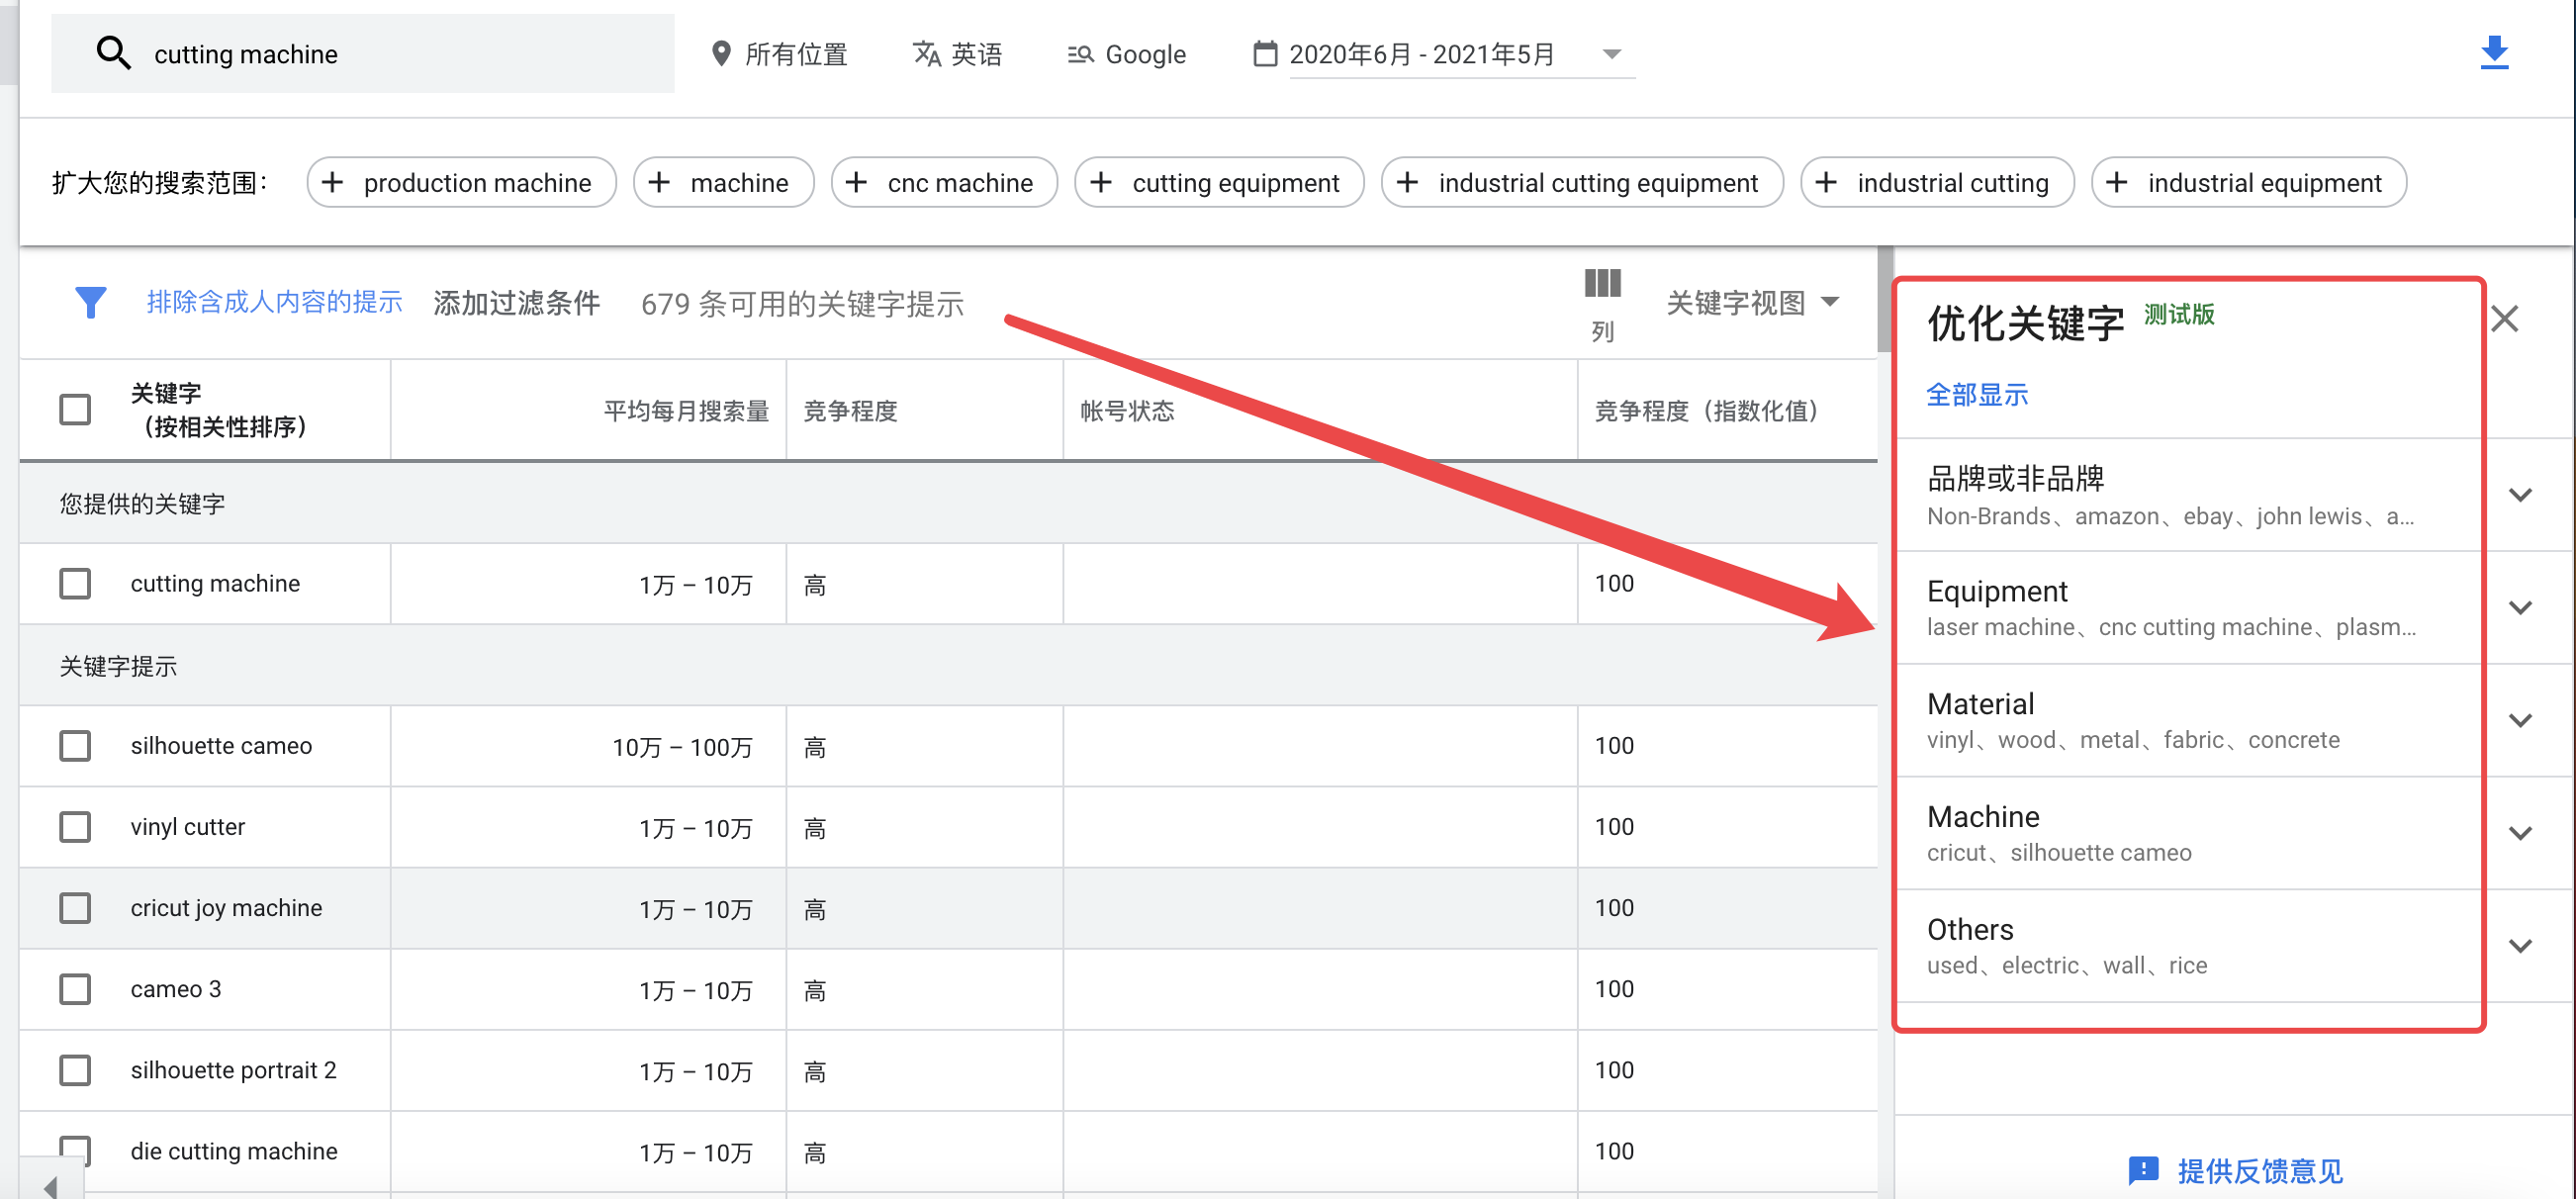Tick the vinyl cutter checkbox
2576x1199 pixels.
pyautogui.click(x=75, y=827)
